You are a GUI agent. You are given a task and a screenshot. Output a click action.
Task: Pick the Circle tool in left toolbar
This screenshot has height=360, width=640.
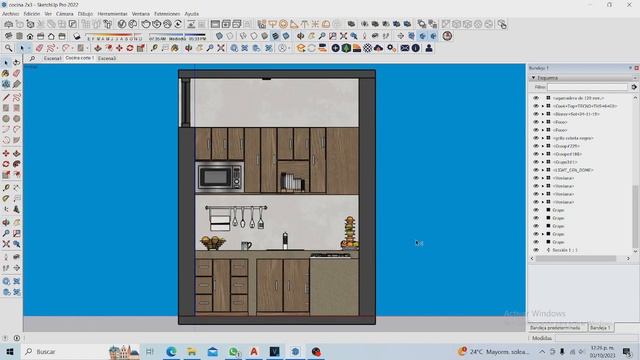pos(6,118)
